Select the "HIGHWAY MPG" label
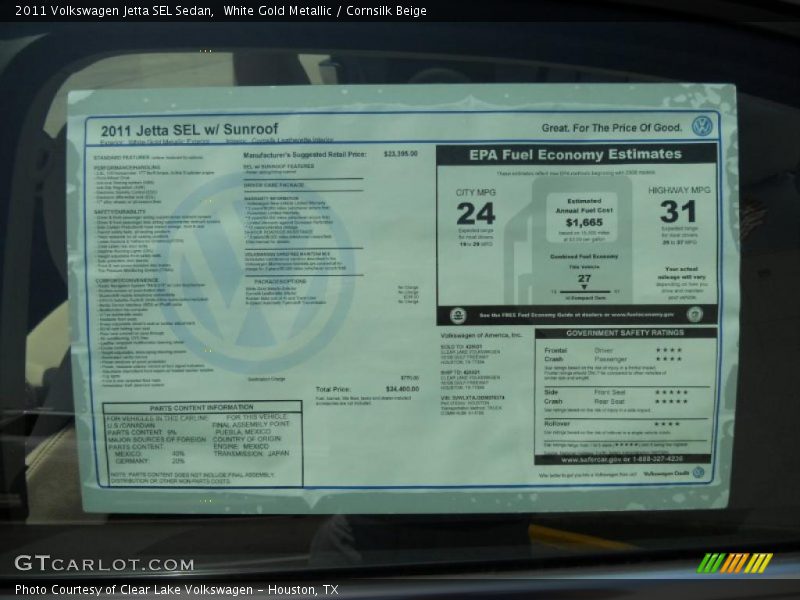The width and height of the screenshot is (800, 600). coord(679,190)
